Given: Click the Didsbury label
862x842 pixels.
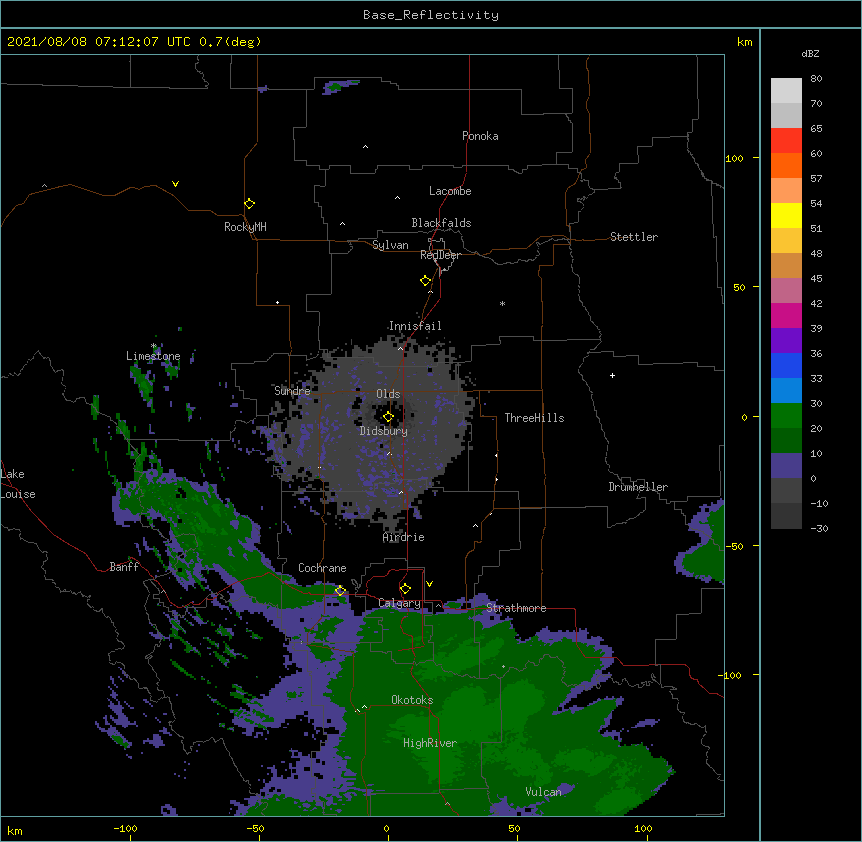Looking at the screenshot, I should 384,431.
